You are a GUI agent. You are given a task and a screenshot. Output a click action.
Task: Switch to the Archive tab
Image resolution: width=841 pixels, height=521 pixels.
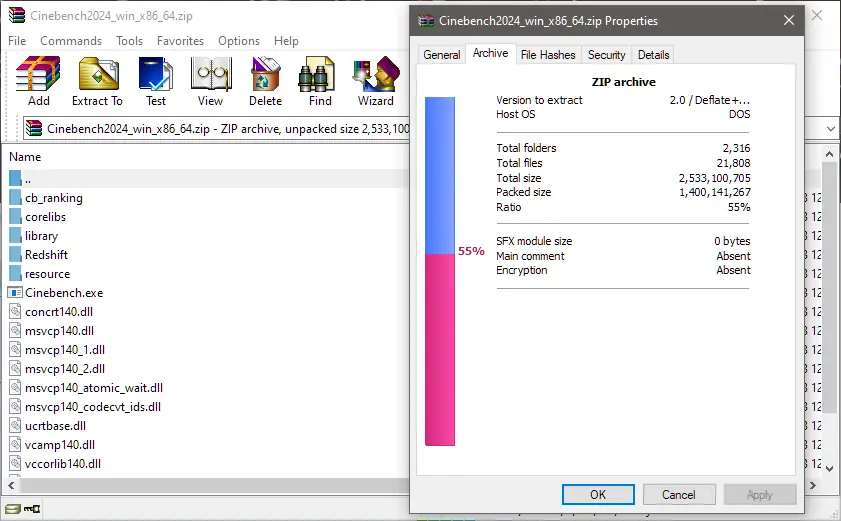coord(490,53)
